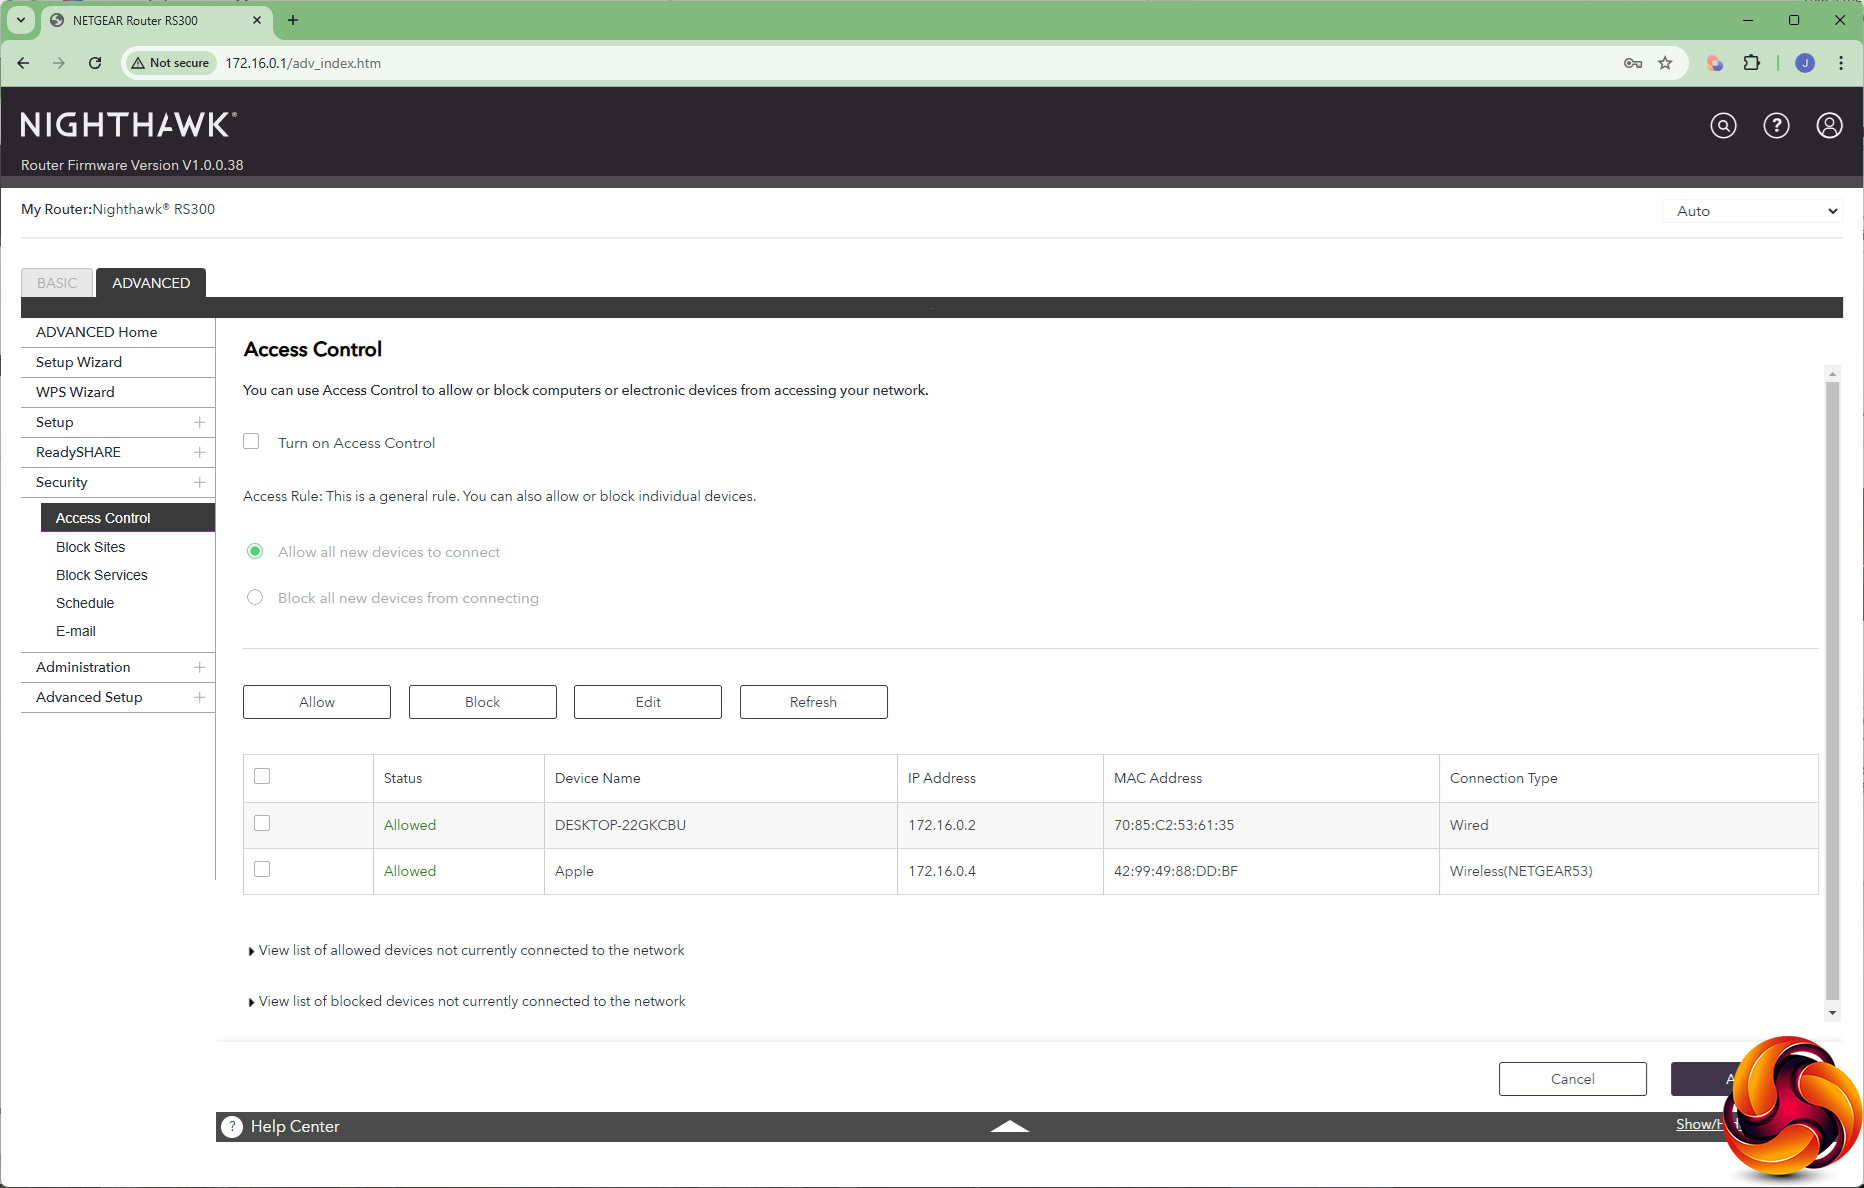Open Block Services under Security
This screenshot has height=1188, width=1864.
[102, 575]
